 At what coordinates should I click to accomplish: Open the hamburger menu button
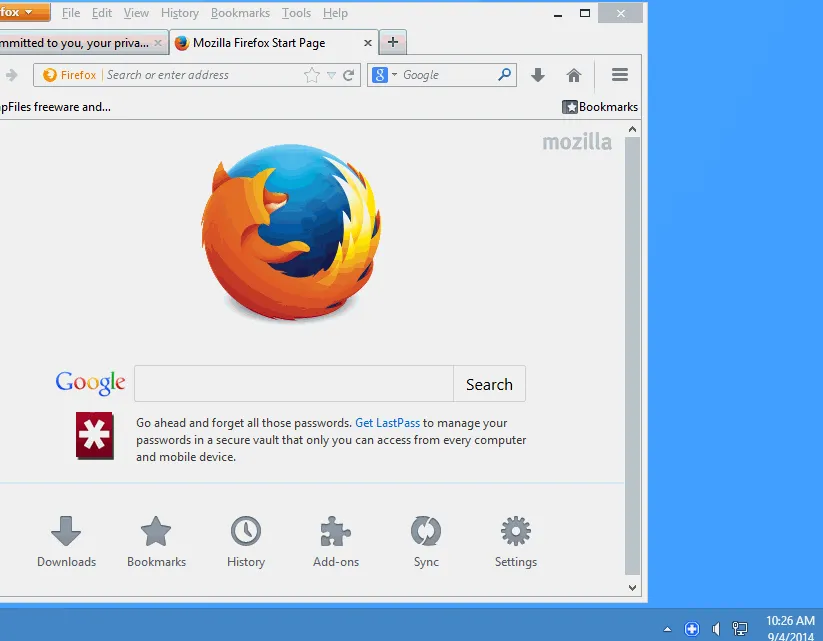(x=620, y=75)
